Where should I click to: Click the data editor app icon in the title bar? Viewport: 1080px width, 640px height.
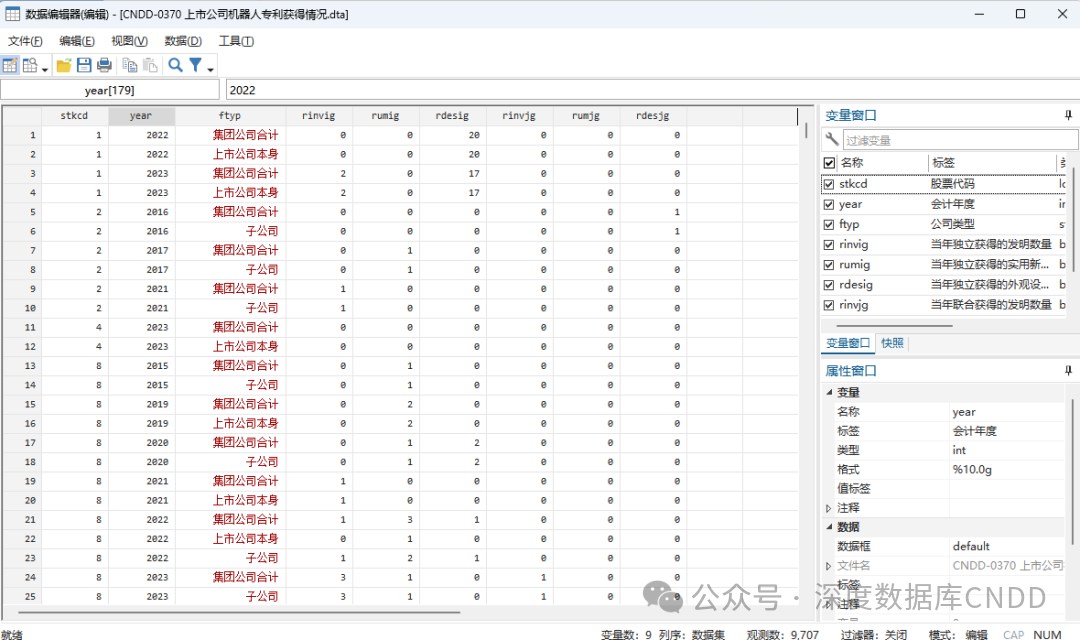(x=12, y=14)
